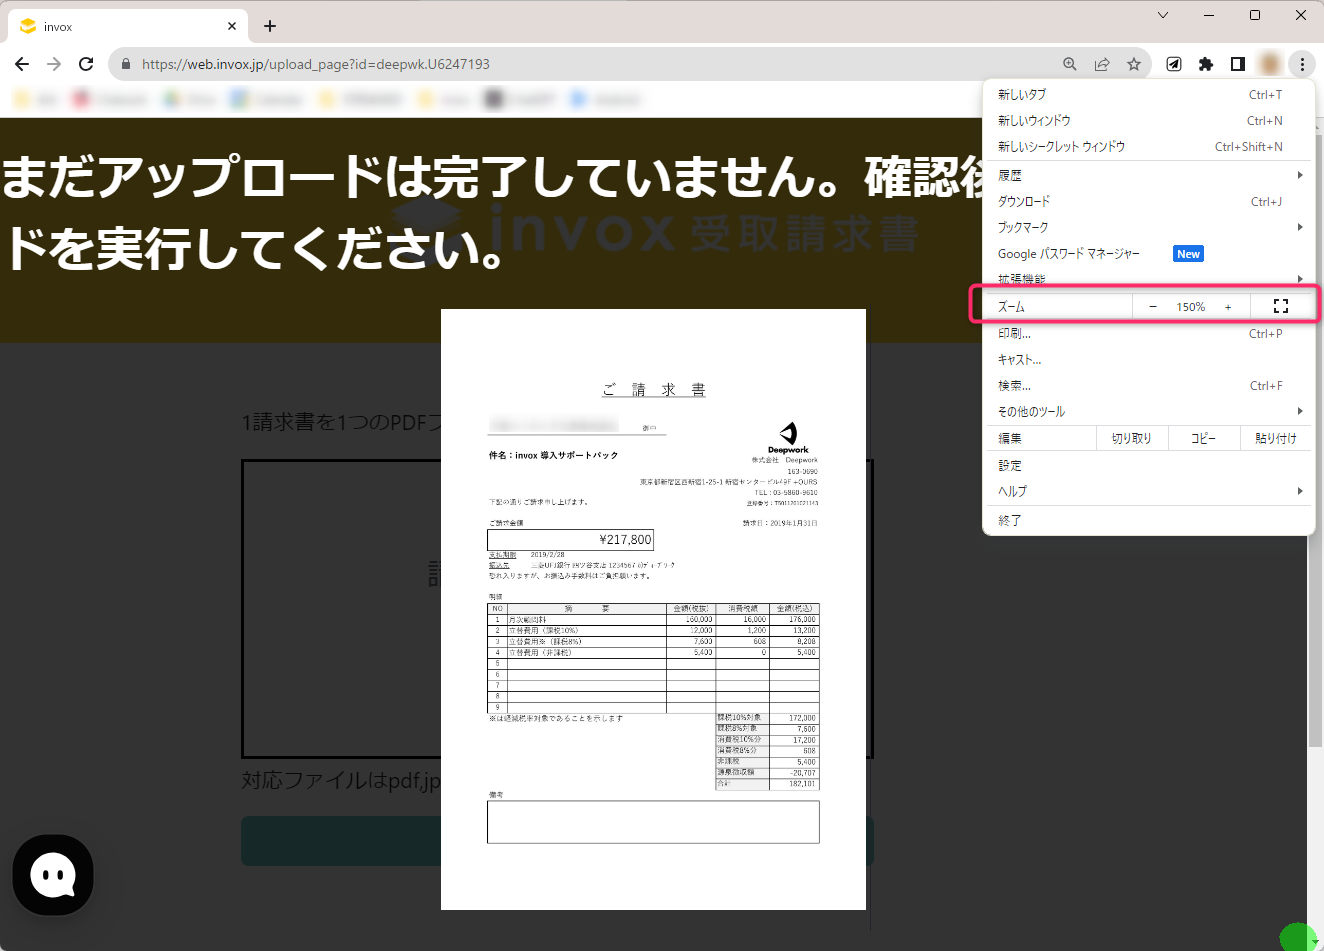Click the browser back arrow

(x=22, y=64)
